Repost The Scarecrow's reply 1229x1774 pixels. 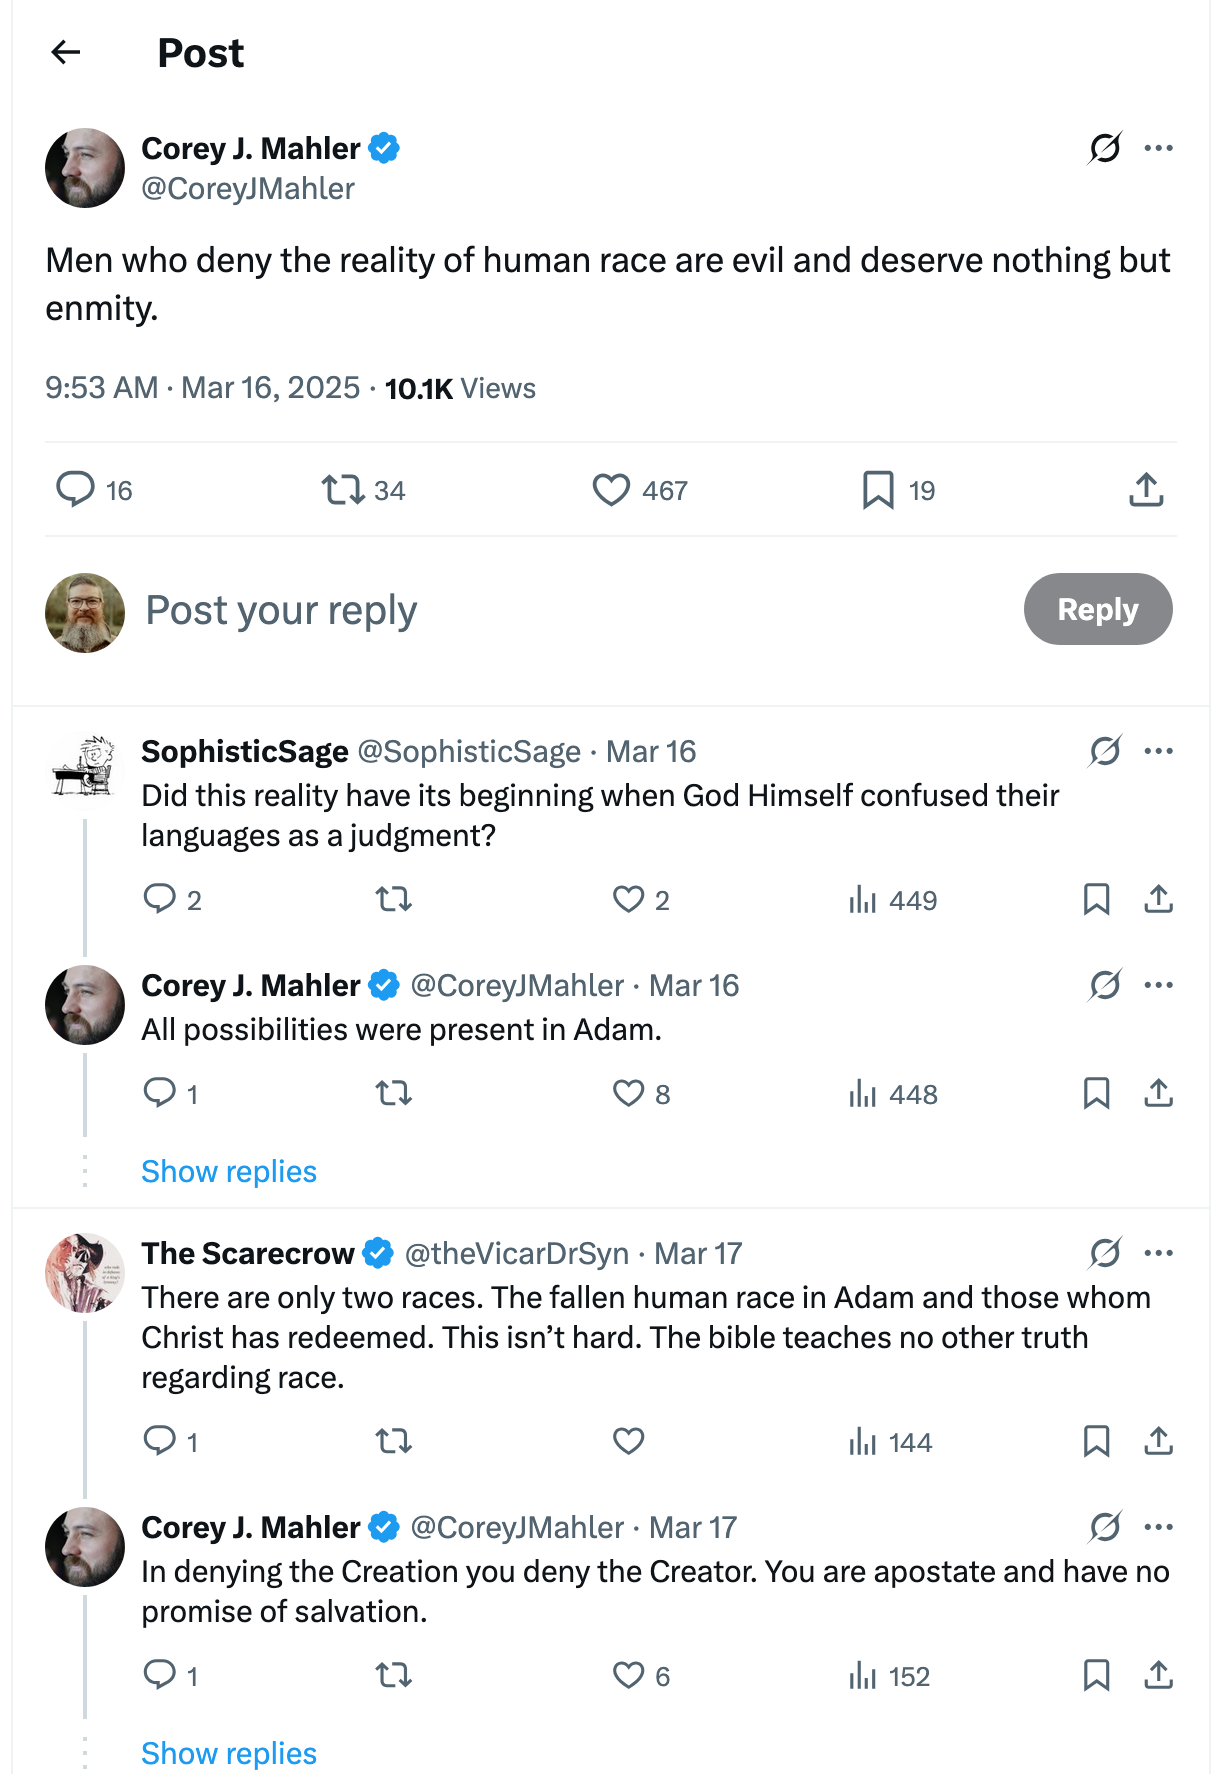pos(394,1442)
